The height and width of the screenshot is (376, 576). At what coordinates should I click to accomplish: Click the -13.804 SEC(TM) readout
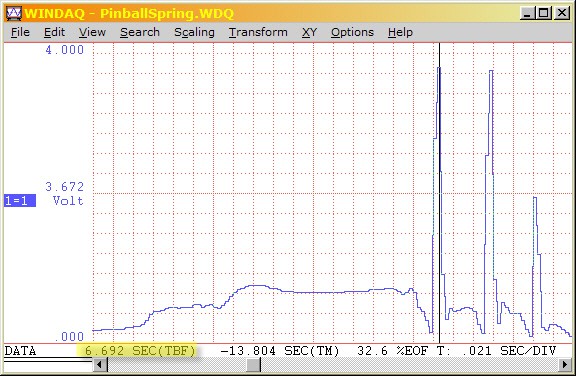(x=280, y=351)
